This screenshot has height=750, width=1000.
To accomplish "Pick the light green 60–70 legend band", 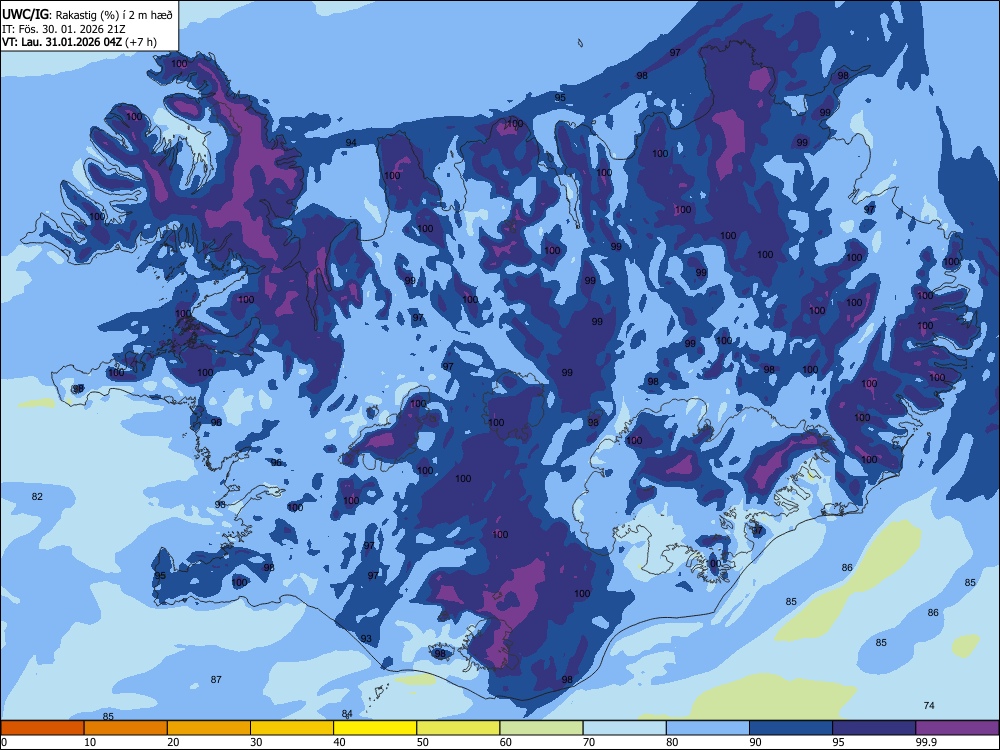I will (x=541, y=728).
